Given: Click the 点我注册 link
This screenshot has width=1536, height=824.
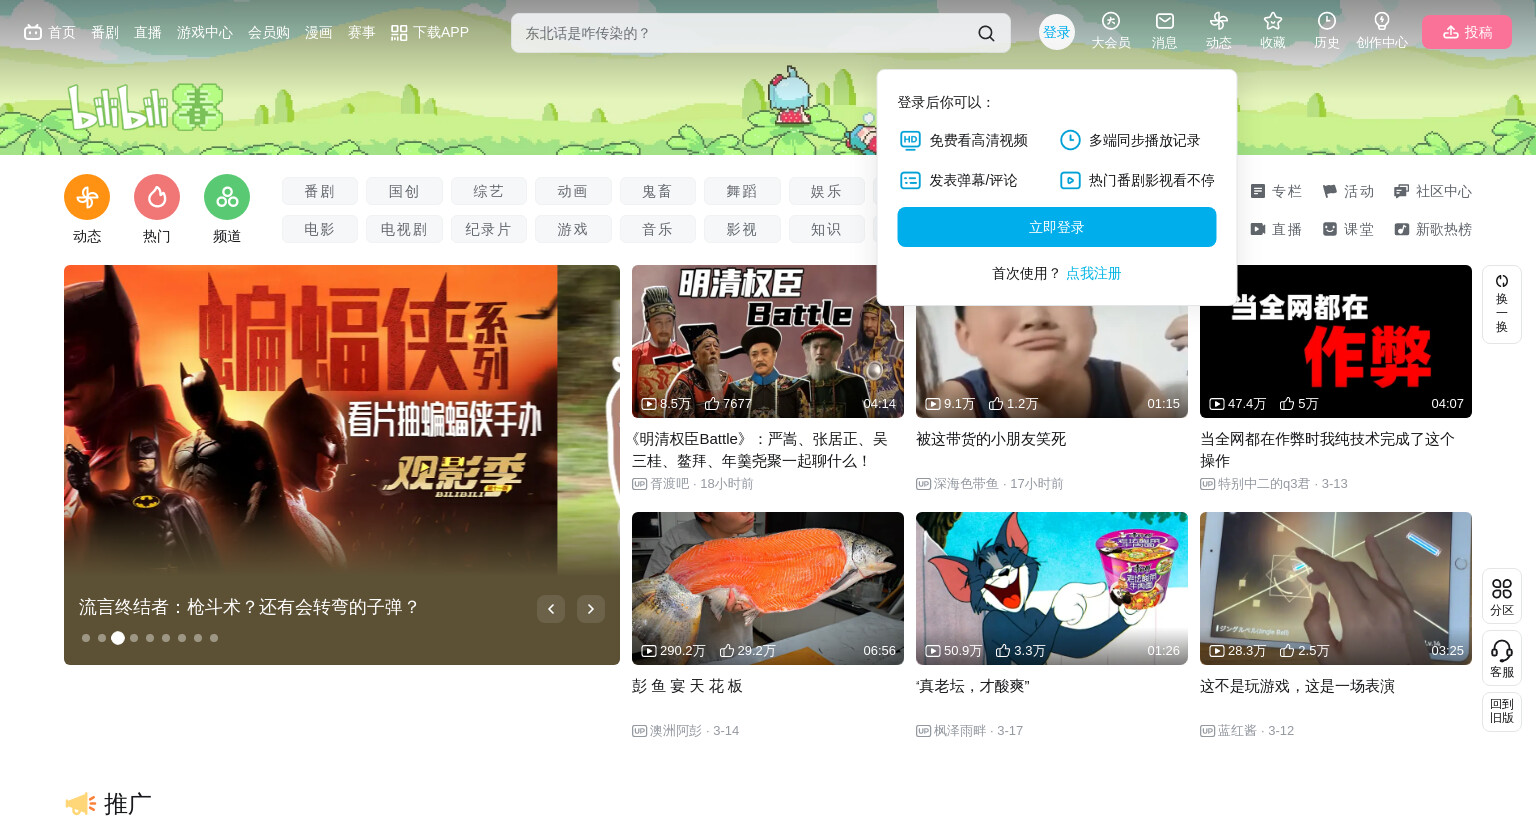Looking at the screenshot, I should pyautogui.click(x=1094, y=273).
